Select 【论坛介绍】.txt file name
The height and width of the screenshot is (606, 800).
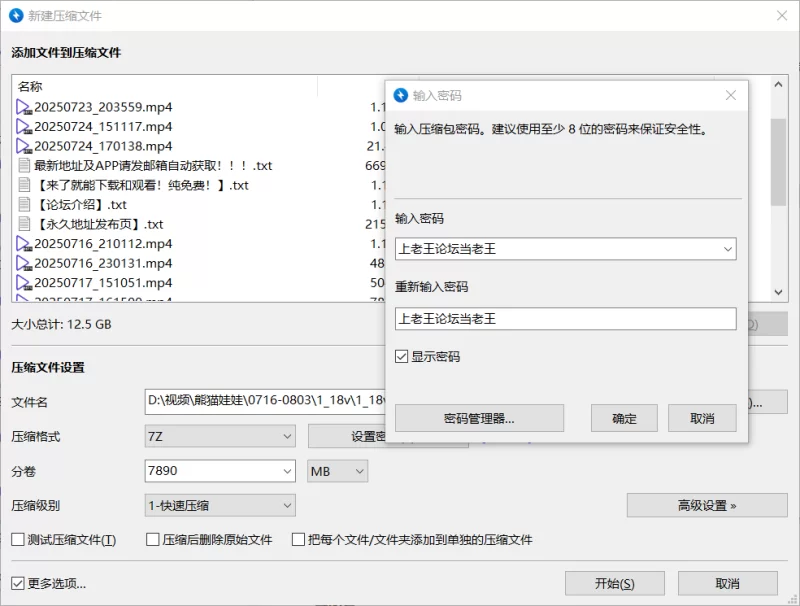point(81,204)
